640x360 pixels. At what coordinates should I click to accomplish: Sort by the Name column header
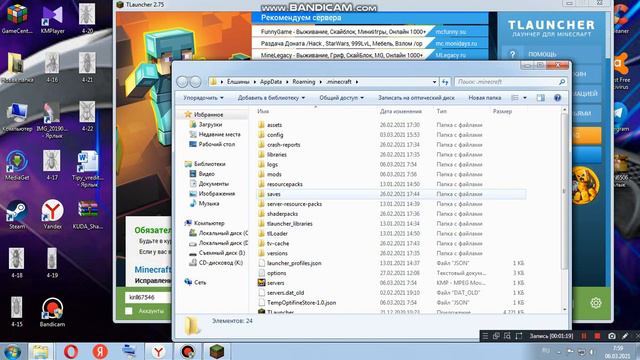(x=316, y=111)
